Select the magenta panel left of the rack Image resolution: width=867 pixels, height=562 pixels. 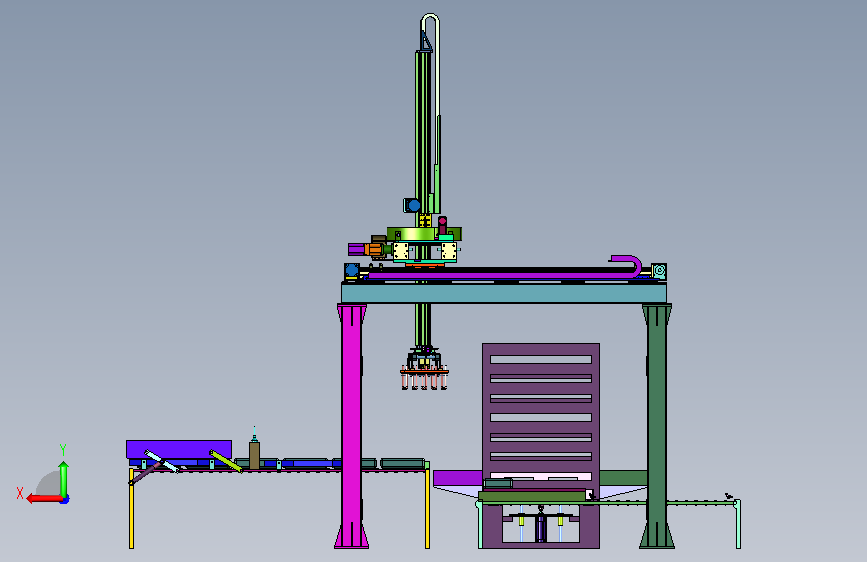tap(457, 478)
